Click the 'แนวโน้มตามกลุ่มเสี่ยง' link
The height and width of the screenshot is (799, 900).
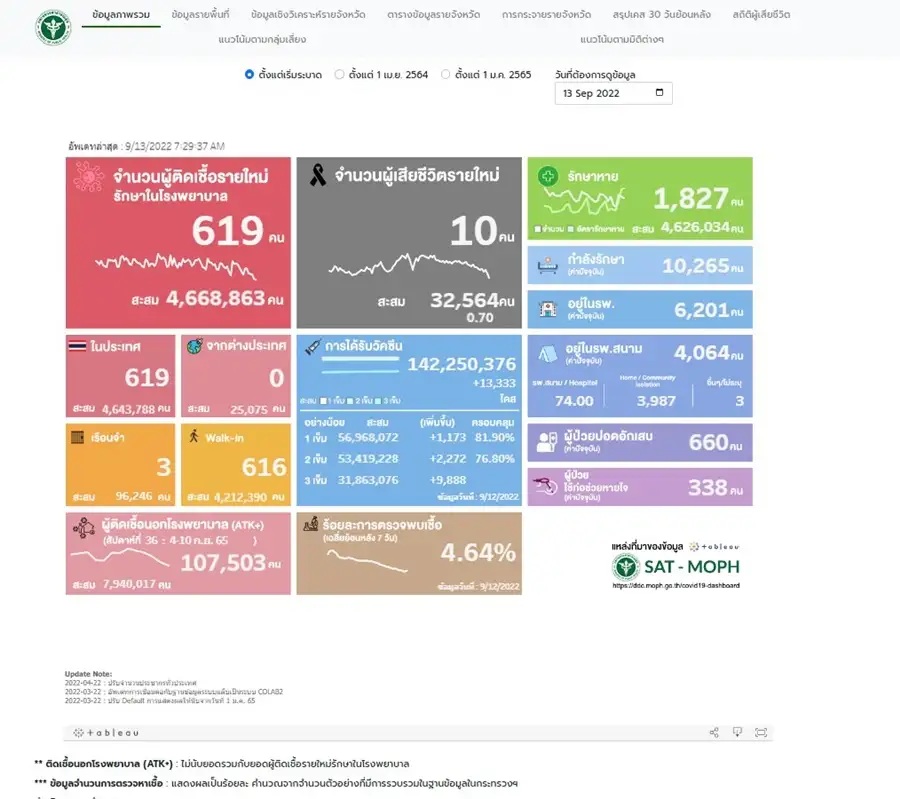(262, 39)
